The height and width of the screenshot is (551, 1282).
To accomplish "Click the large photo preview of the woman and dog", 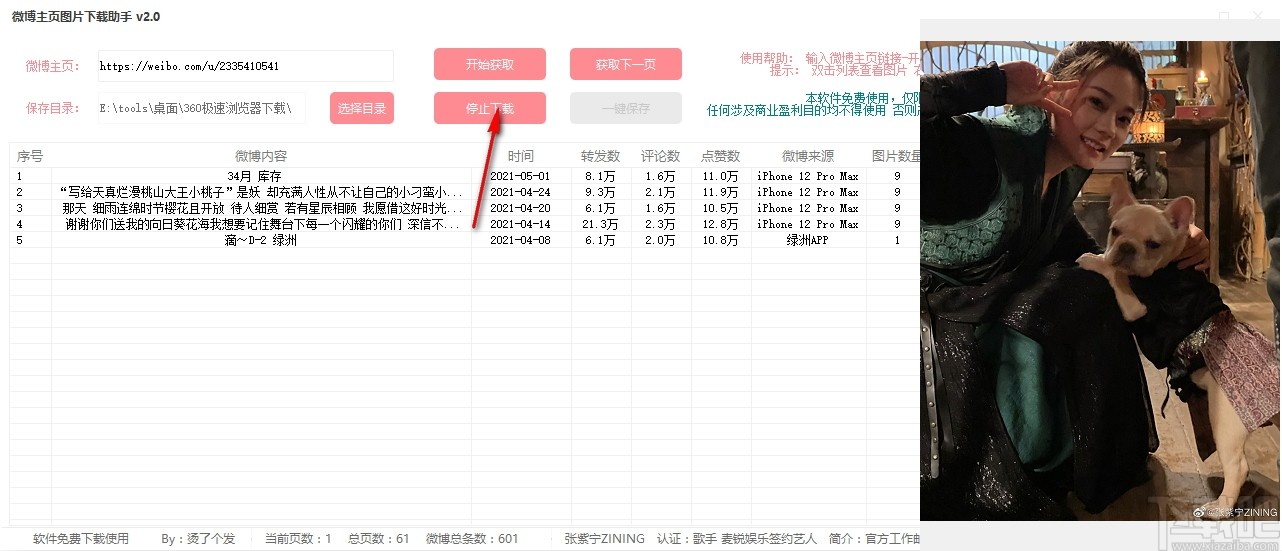I will click(x=1100, y=280).
